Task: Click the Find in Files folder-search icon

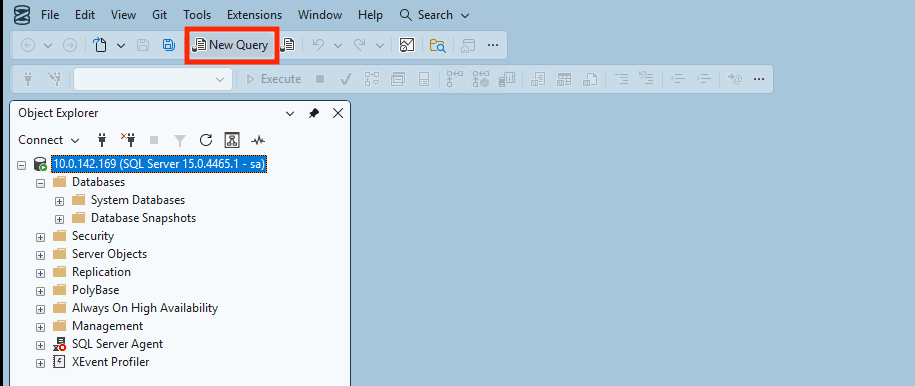Action: click(x=438, y=46)
